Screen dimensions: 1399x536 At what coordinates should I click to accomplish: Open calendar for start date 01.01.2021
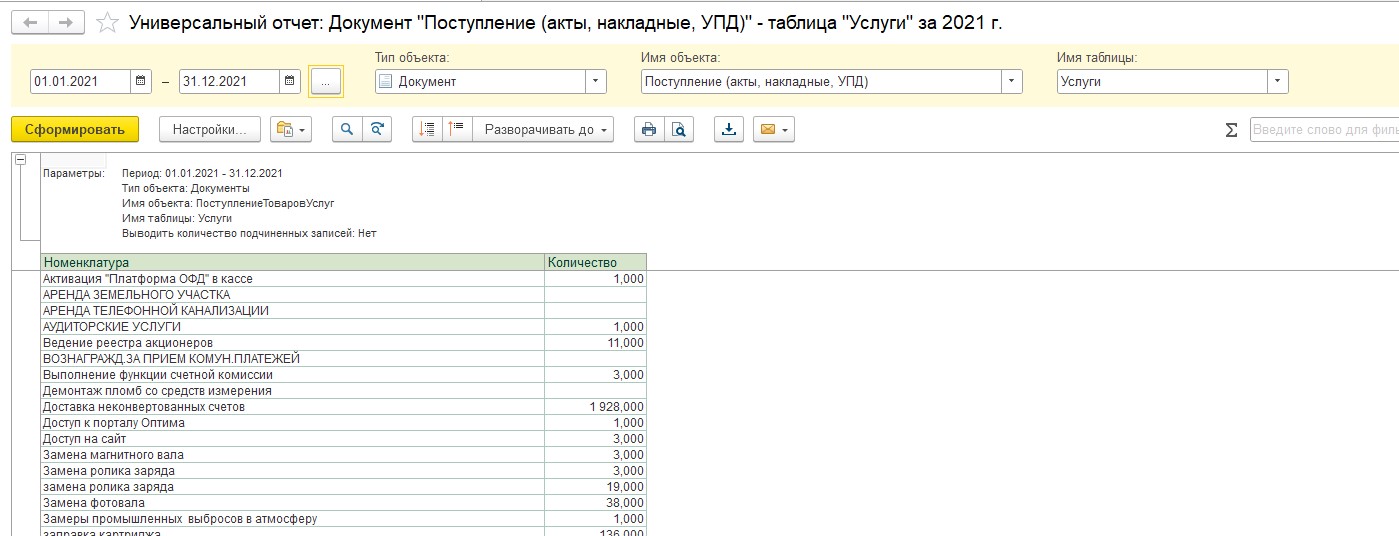(141, 82)
